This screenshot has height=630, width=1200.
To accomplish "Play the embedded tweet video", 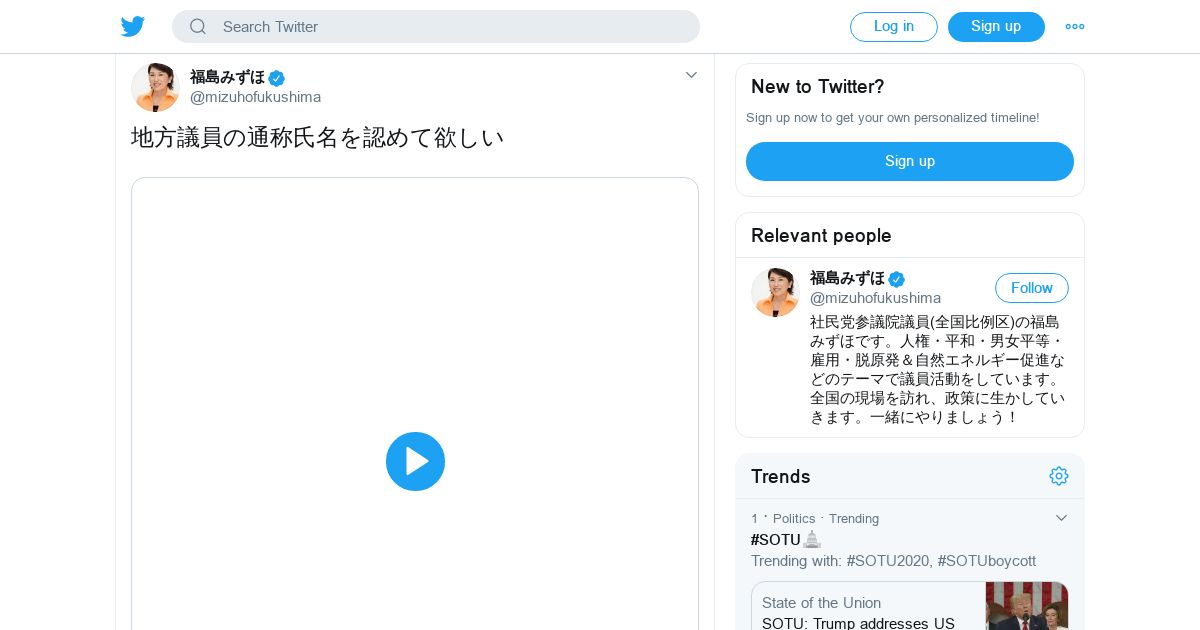I will [415, 461].
